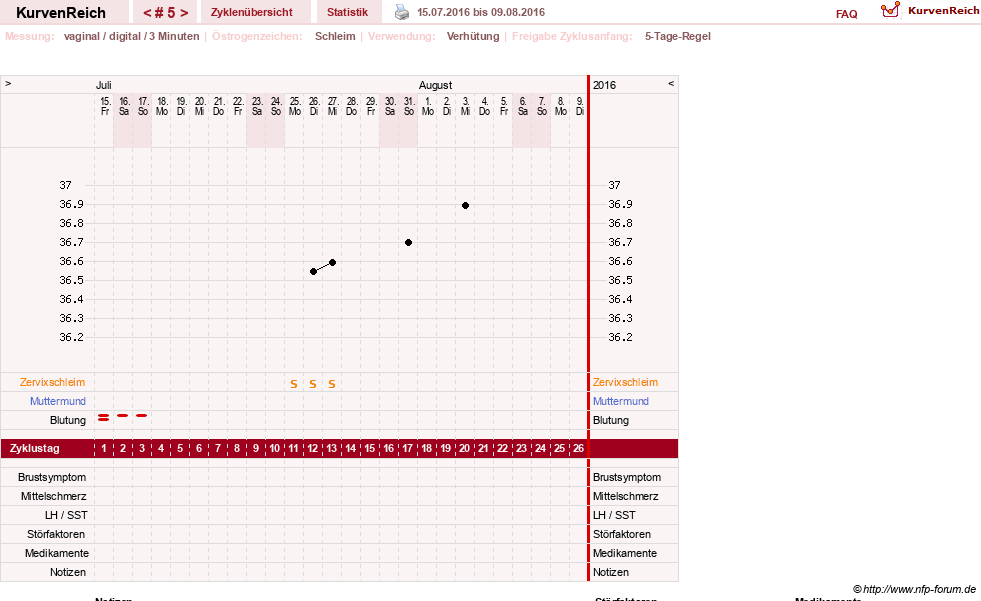Open the nfp-forum.de link
This screenshot has width=981, height=601.
[x=914, y=589]
